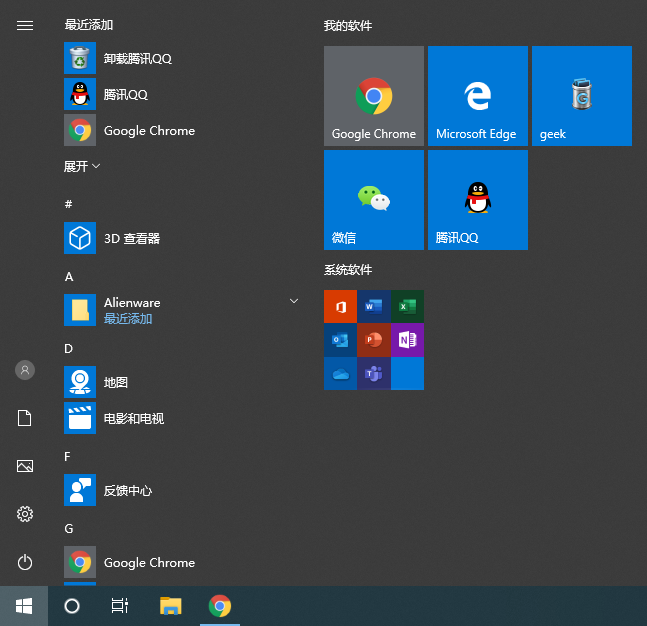Open 反馈中心 feedback hub
The width and height of the screenshot is (647, 626).
click(x=182, y=490)
